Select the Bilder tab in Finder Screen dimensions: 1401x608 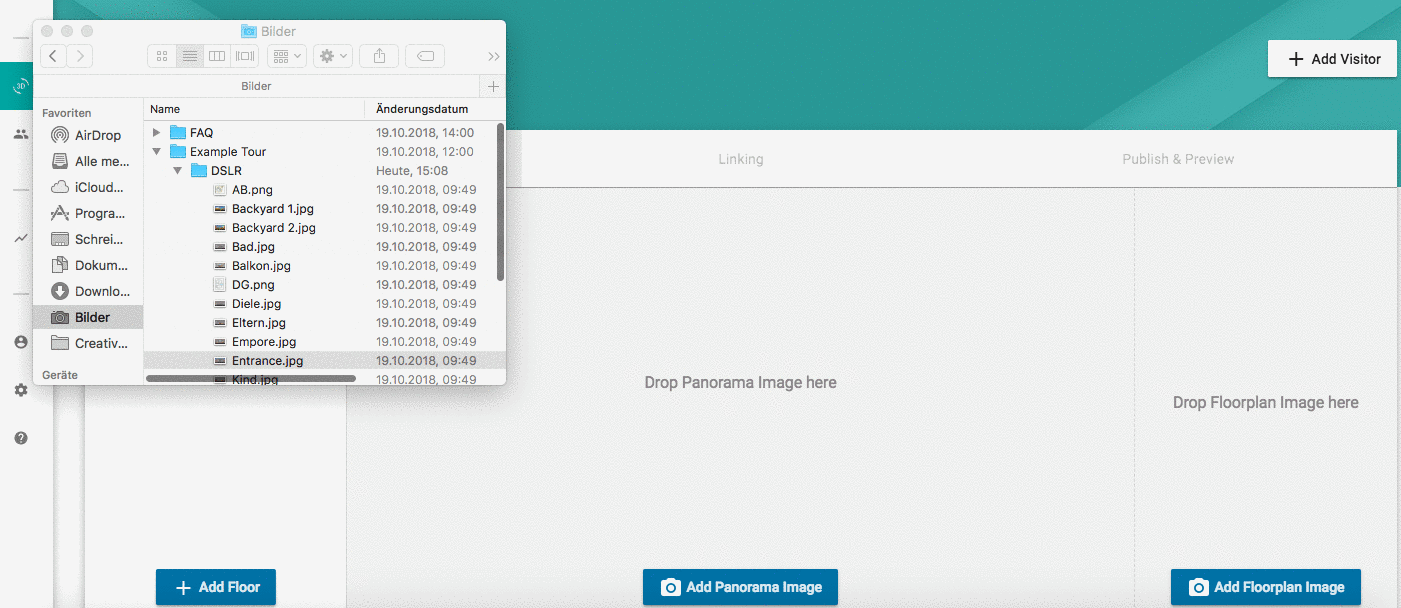click(256, 86)
